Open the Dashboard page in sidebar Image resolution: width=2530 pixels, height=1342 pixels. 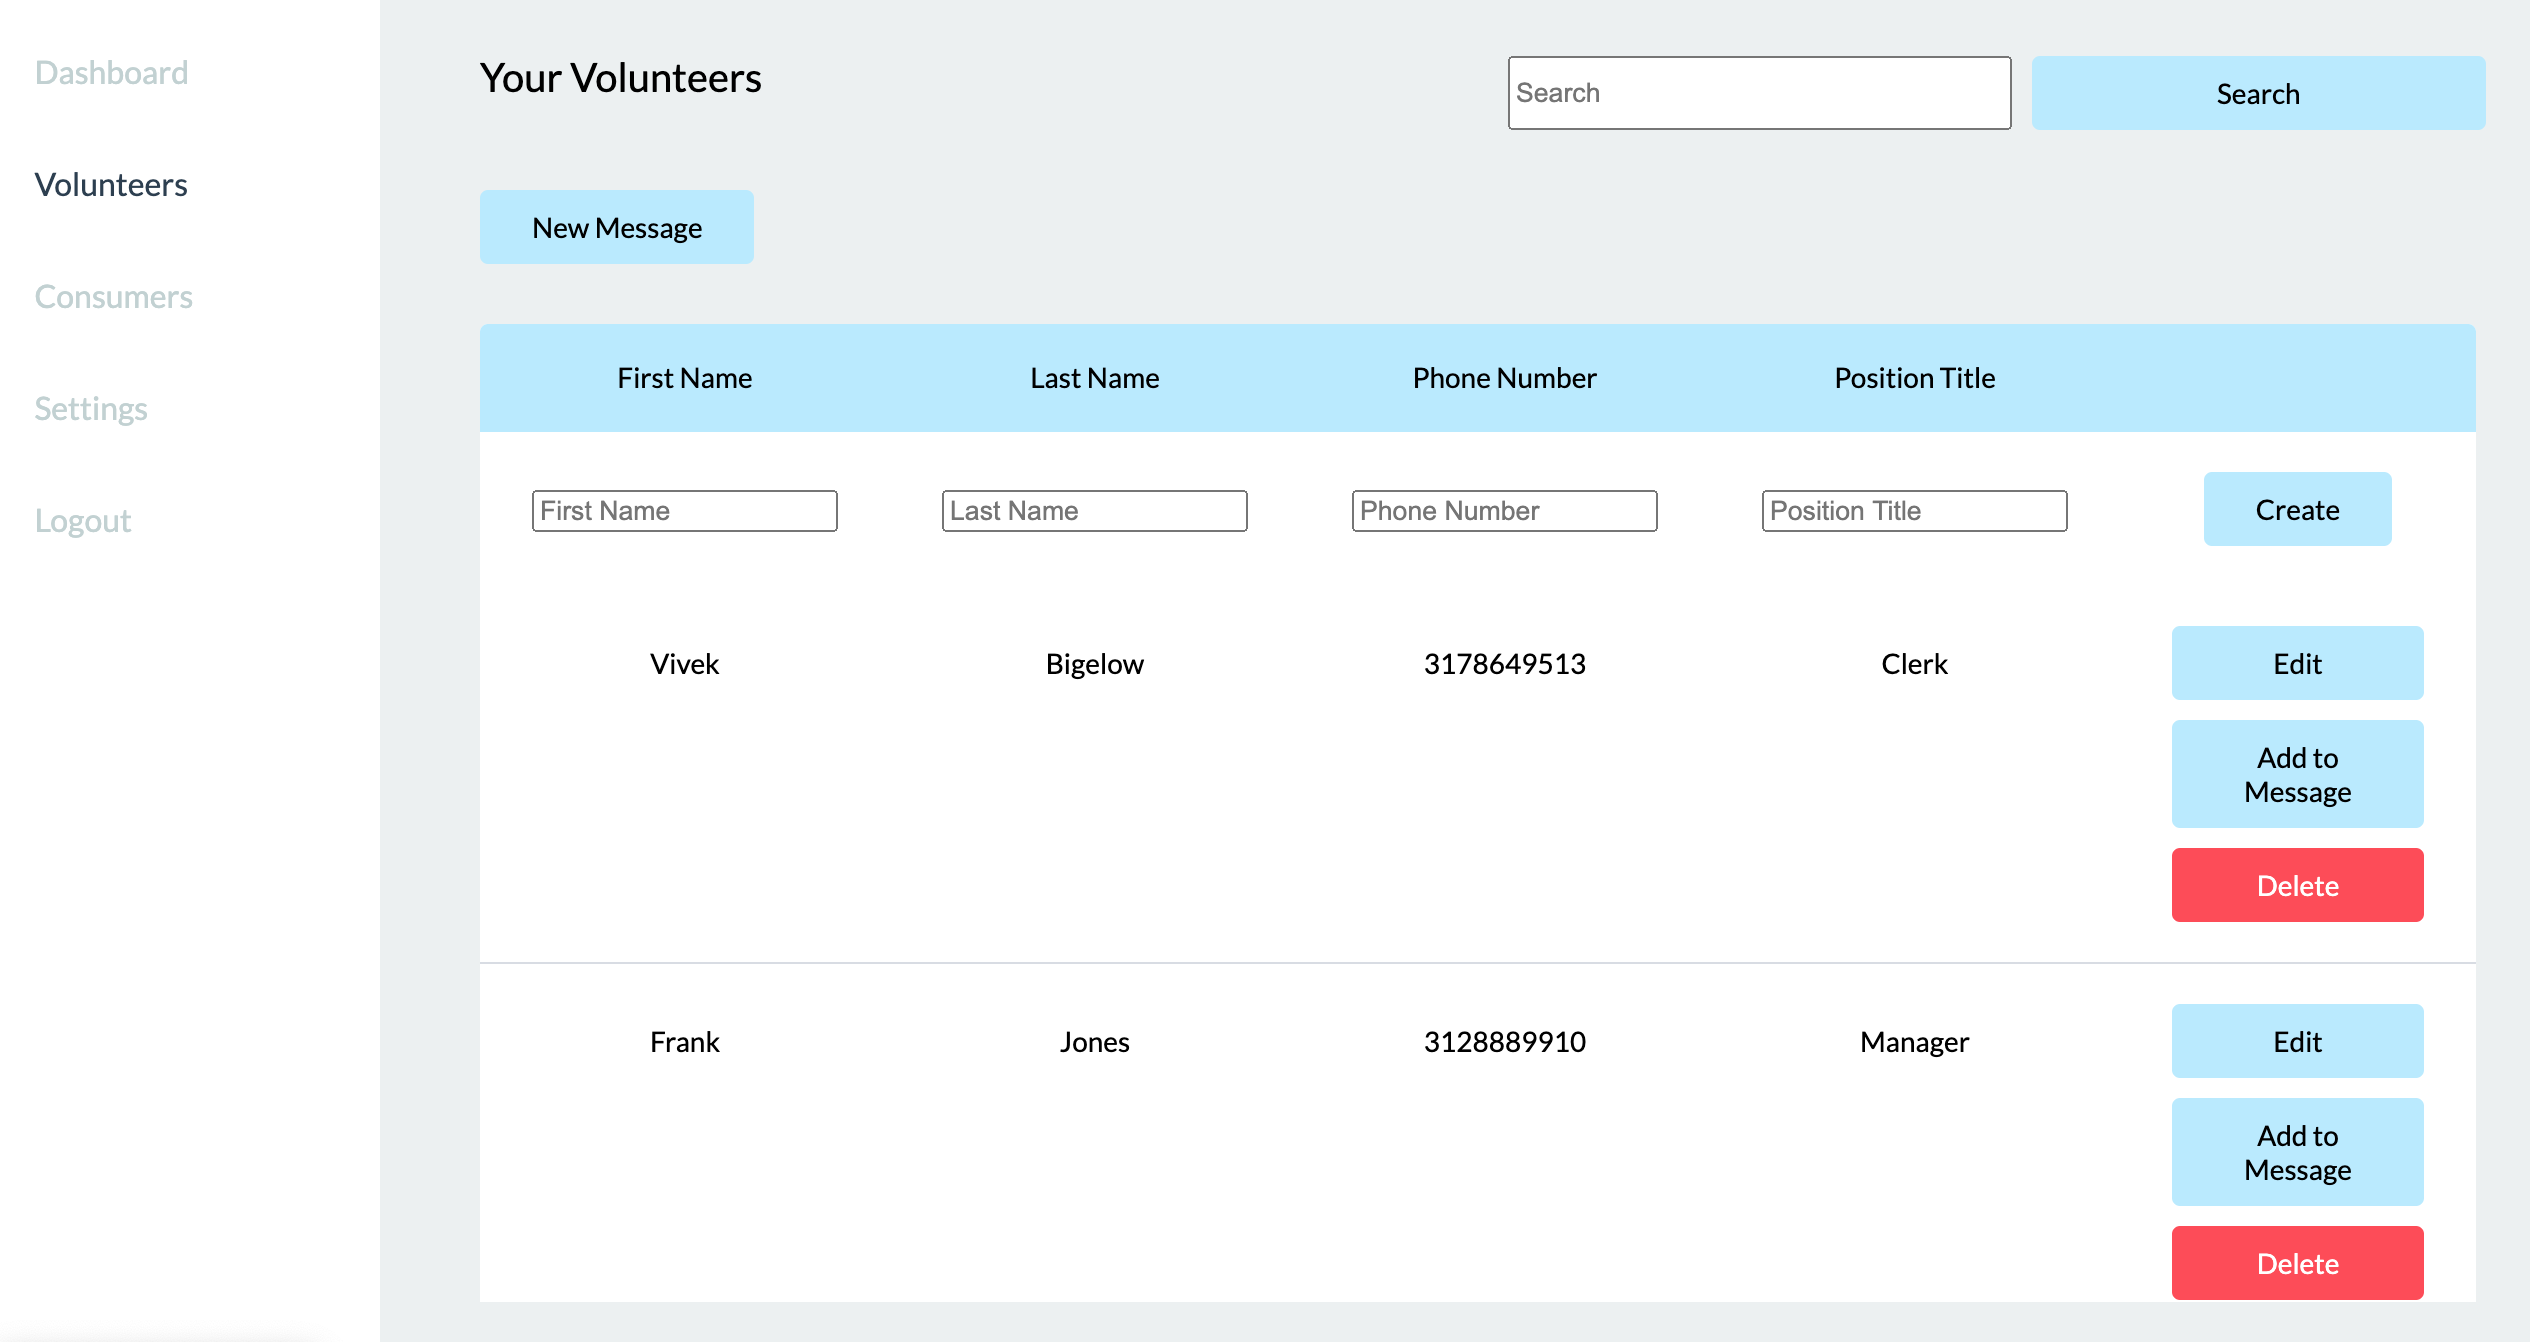[x=111, y=73]
